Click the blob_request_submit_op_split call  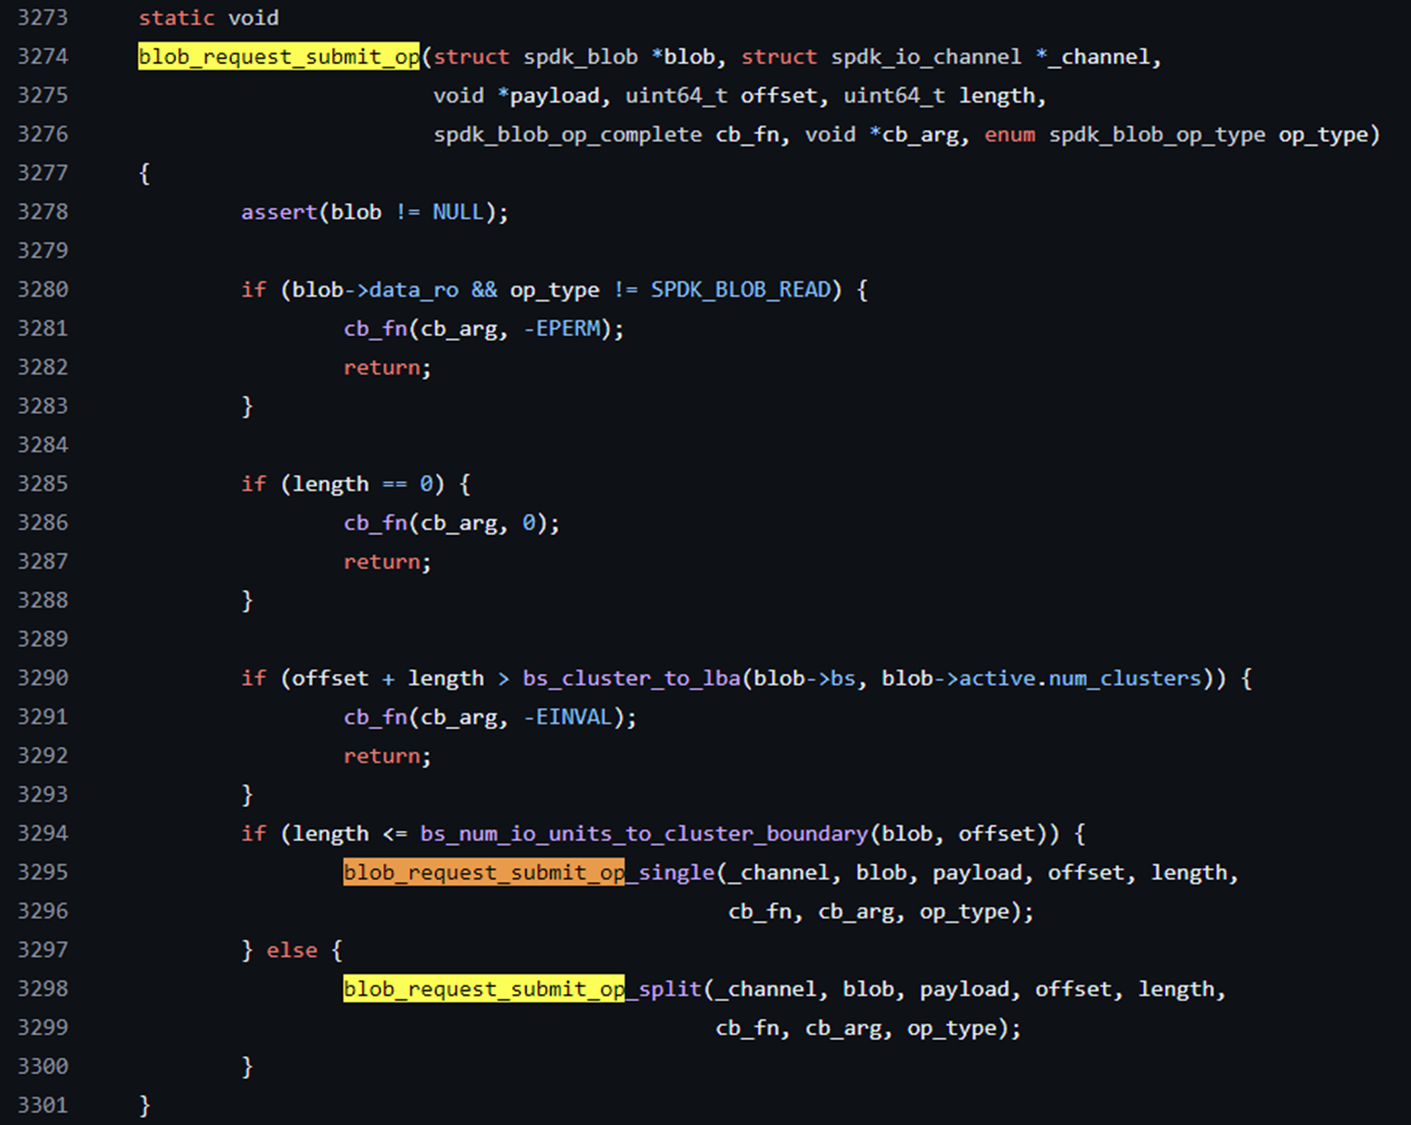coord(523,989)
